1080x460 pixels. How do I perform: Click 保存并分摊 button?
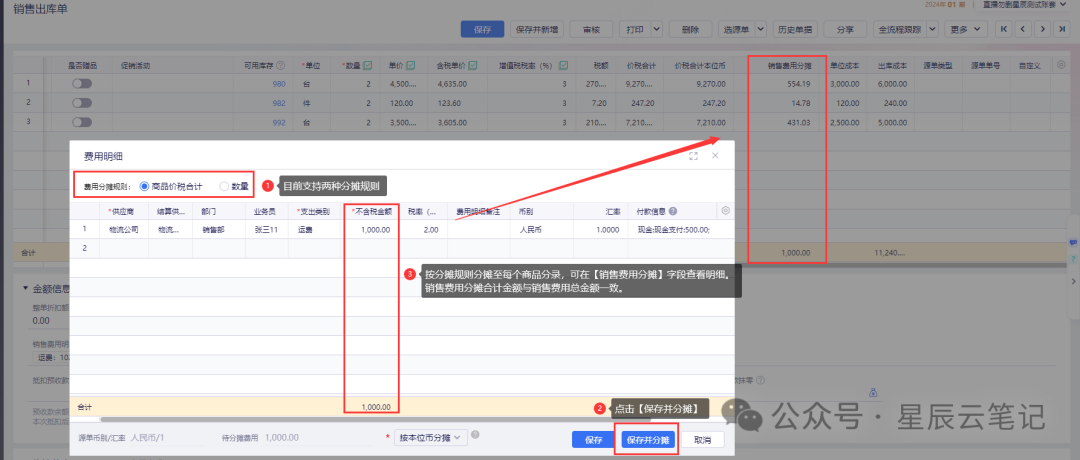coord(646,439)
